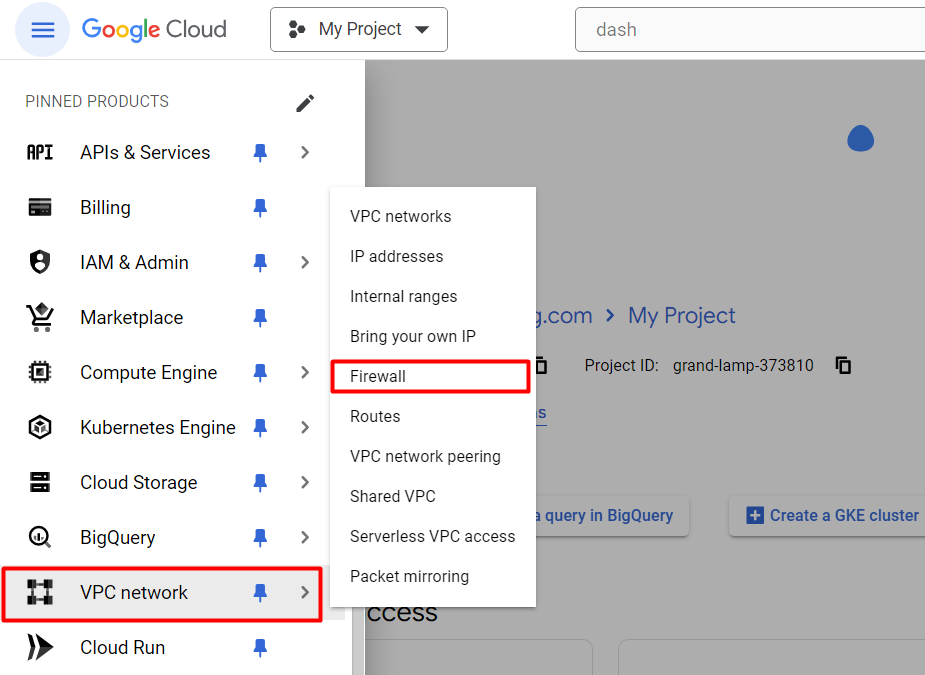This screenshot has width=925, height=675.
Task: Copy the project ID grand-lamp-373810
Action: click(844, 366)
